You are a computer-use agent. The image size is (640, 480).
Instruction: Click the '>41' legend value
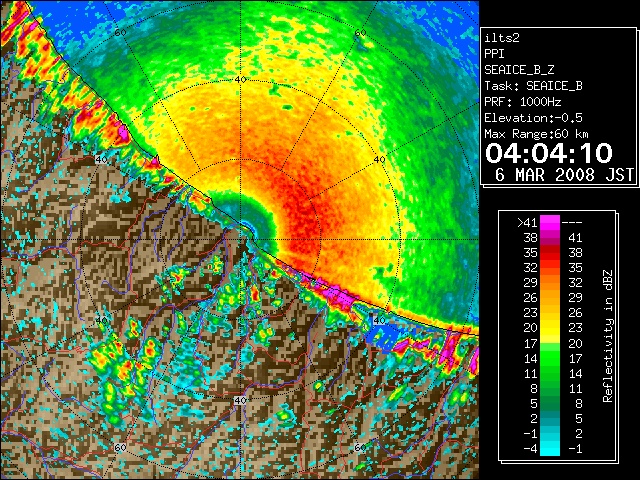point(527,222)
